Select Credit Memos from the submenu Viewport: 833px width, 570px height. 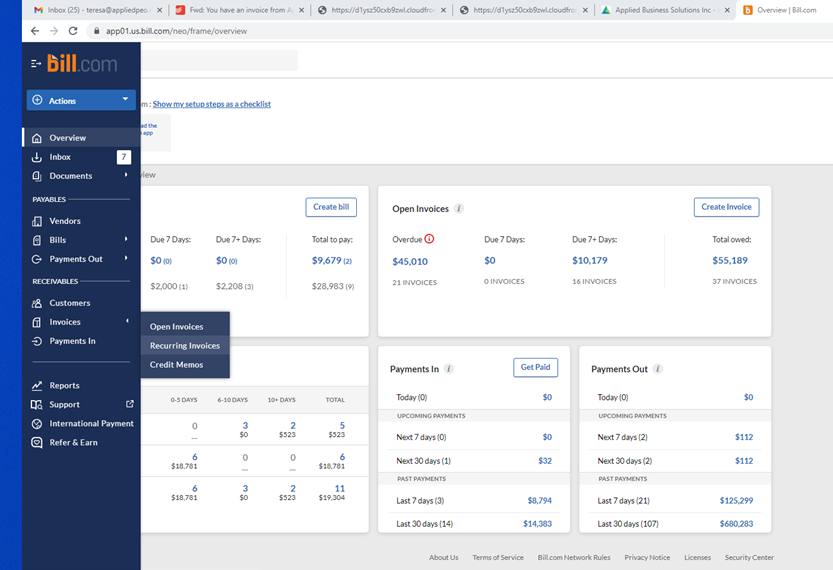(177, 365)
